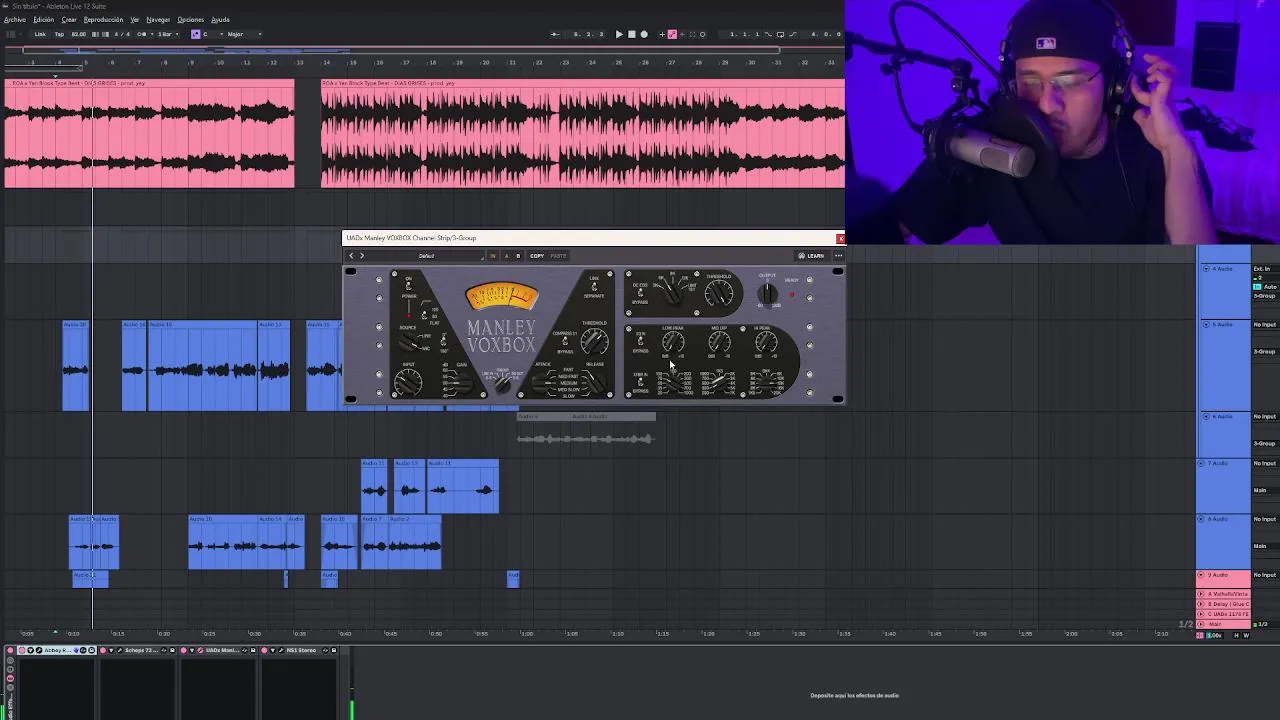Toggle COMPRESS/BYPASS switch in VOXBOX
Viewport: 1280px width, 720px height.
coord(565,341)
